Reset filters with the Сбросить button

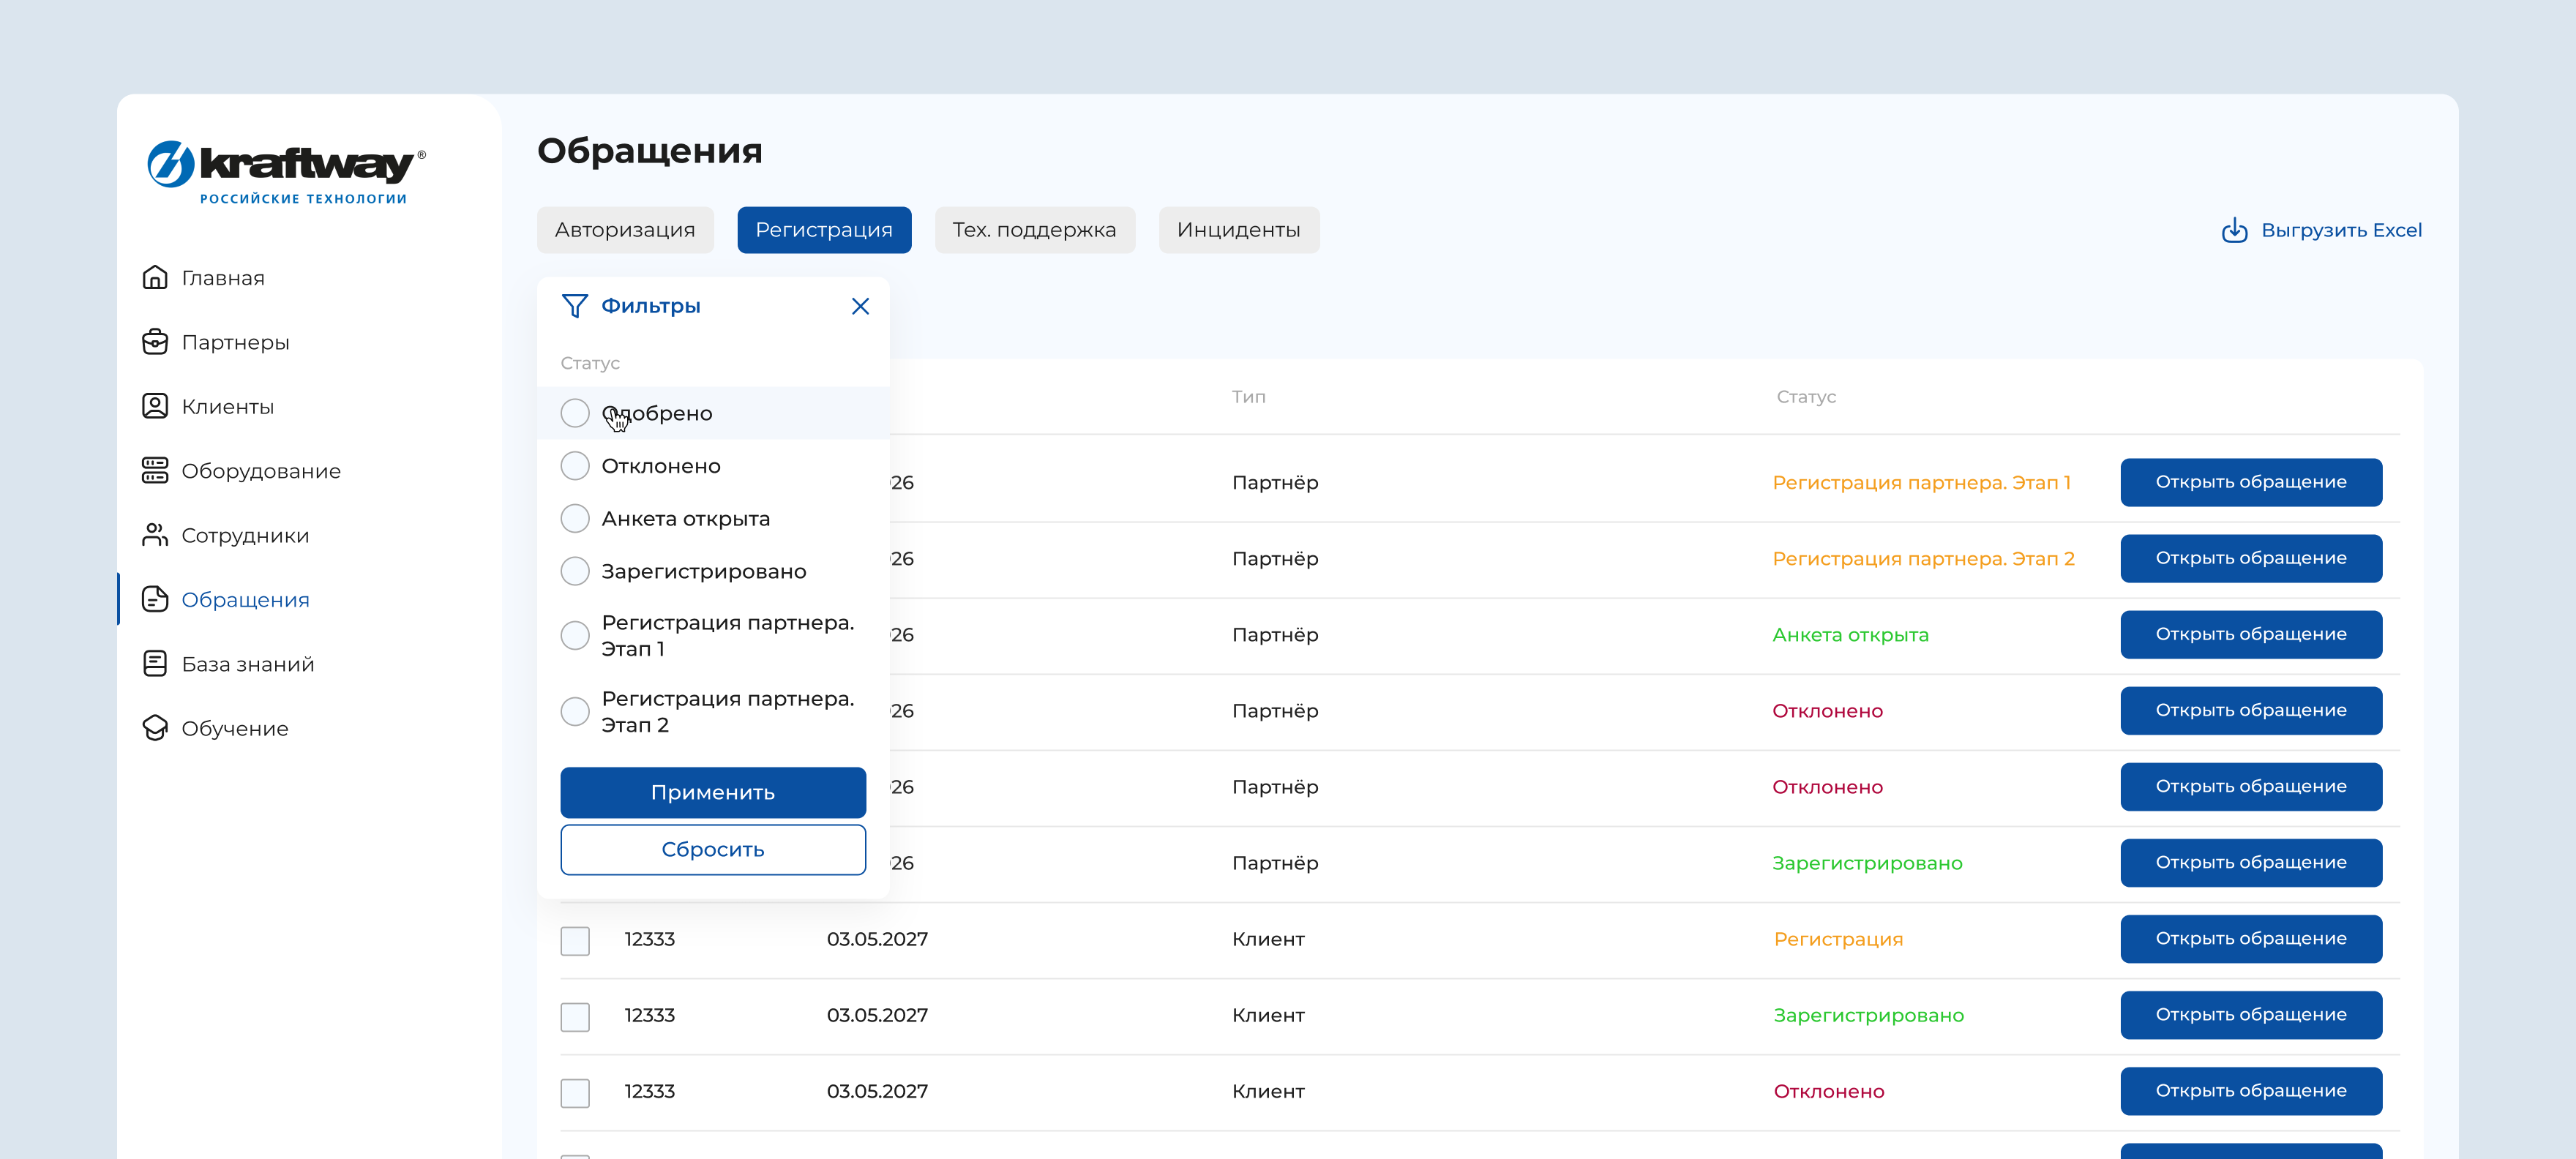coord(713,849)
